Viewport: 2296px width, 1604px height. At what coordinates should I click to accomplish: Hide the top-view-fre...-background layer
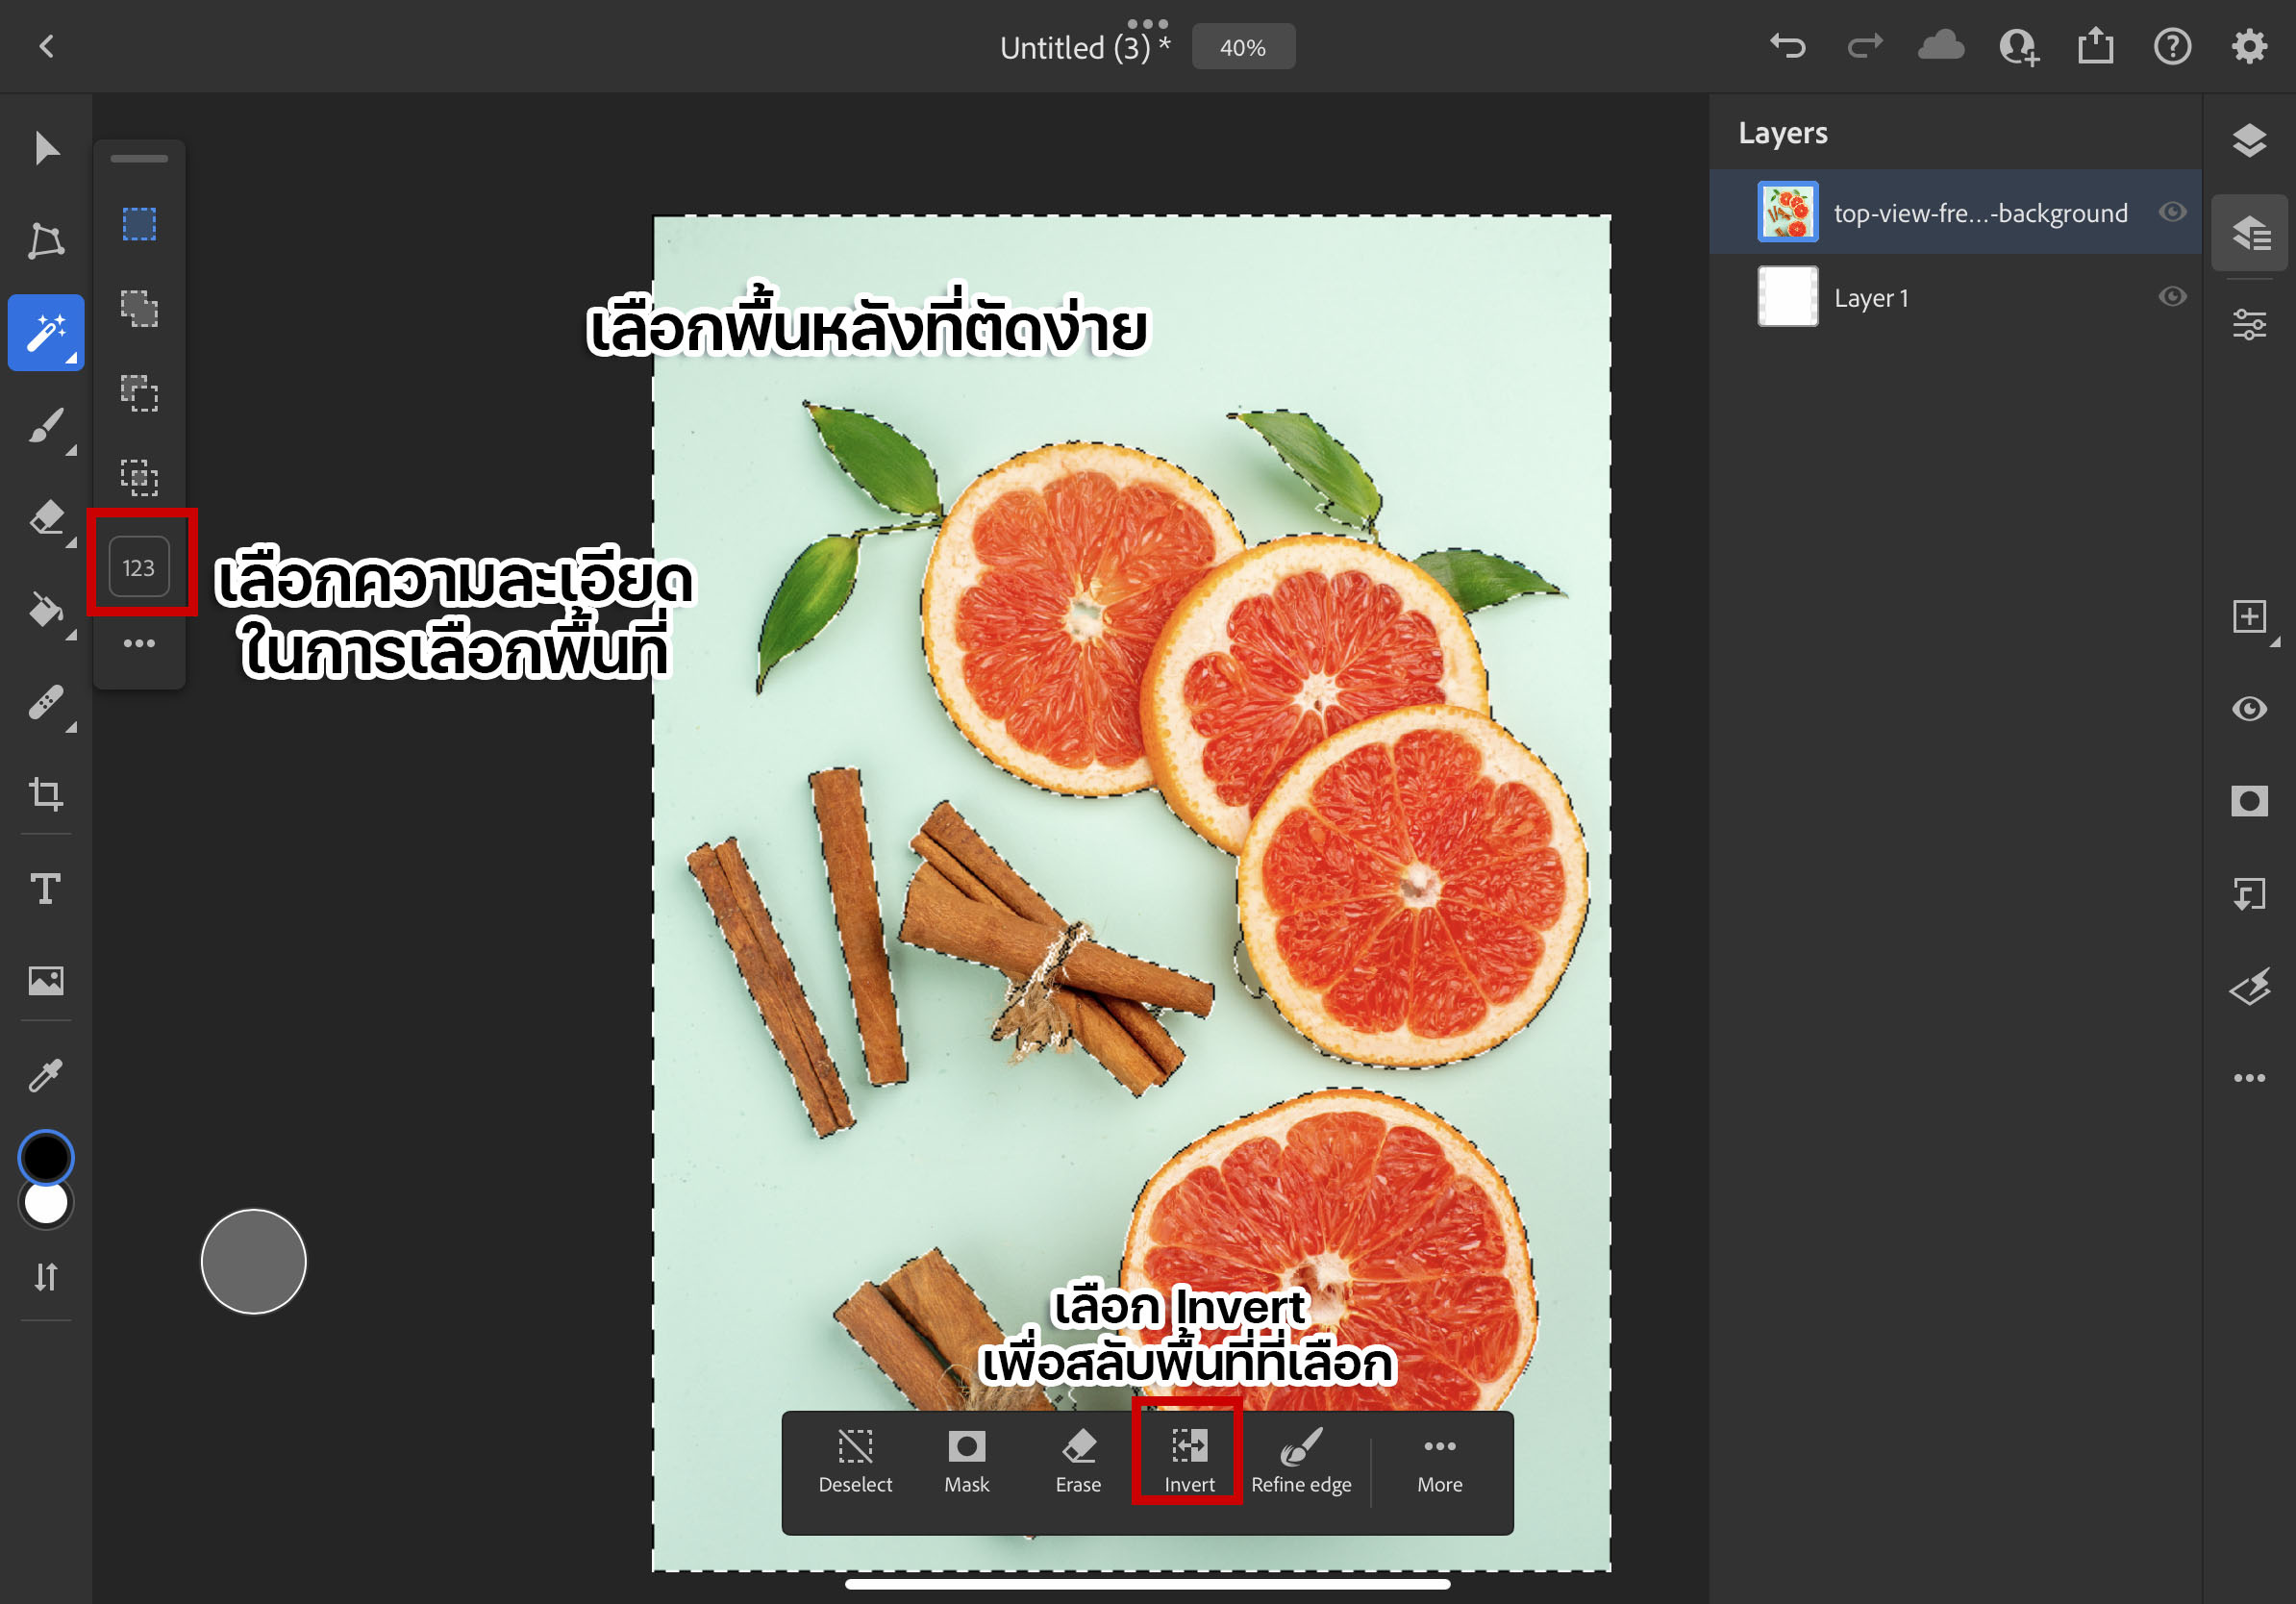click(2171, 212)
